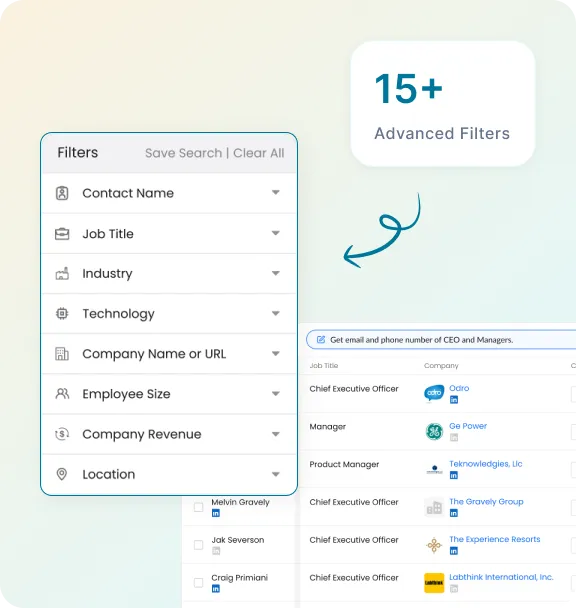The width and height of the screenshot is (576, 608).
Task: Tick the checkbox for Craig Primiani
Action: (x=198, y=582)
